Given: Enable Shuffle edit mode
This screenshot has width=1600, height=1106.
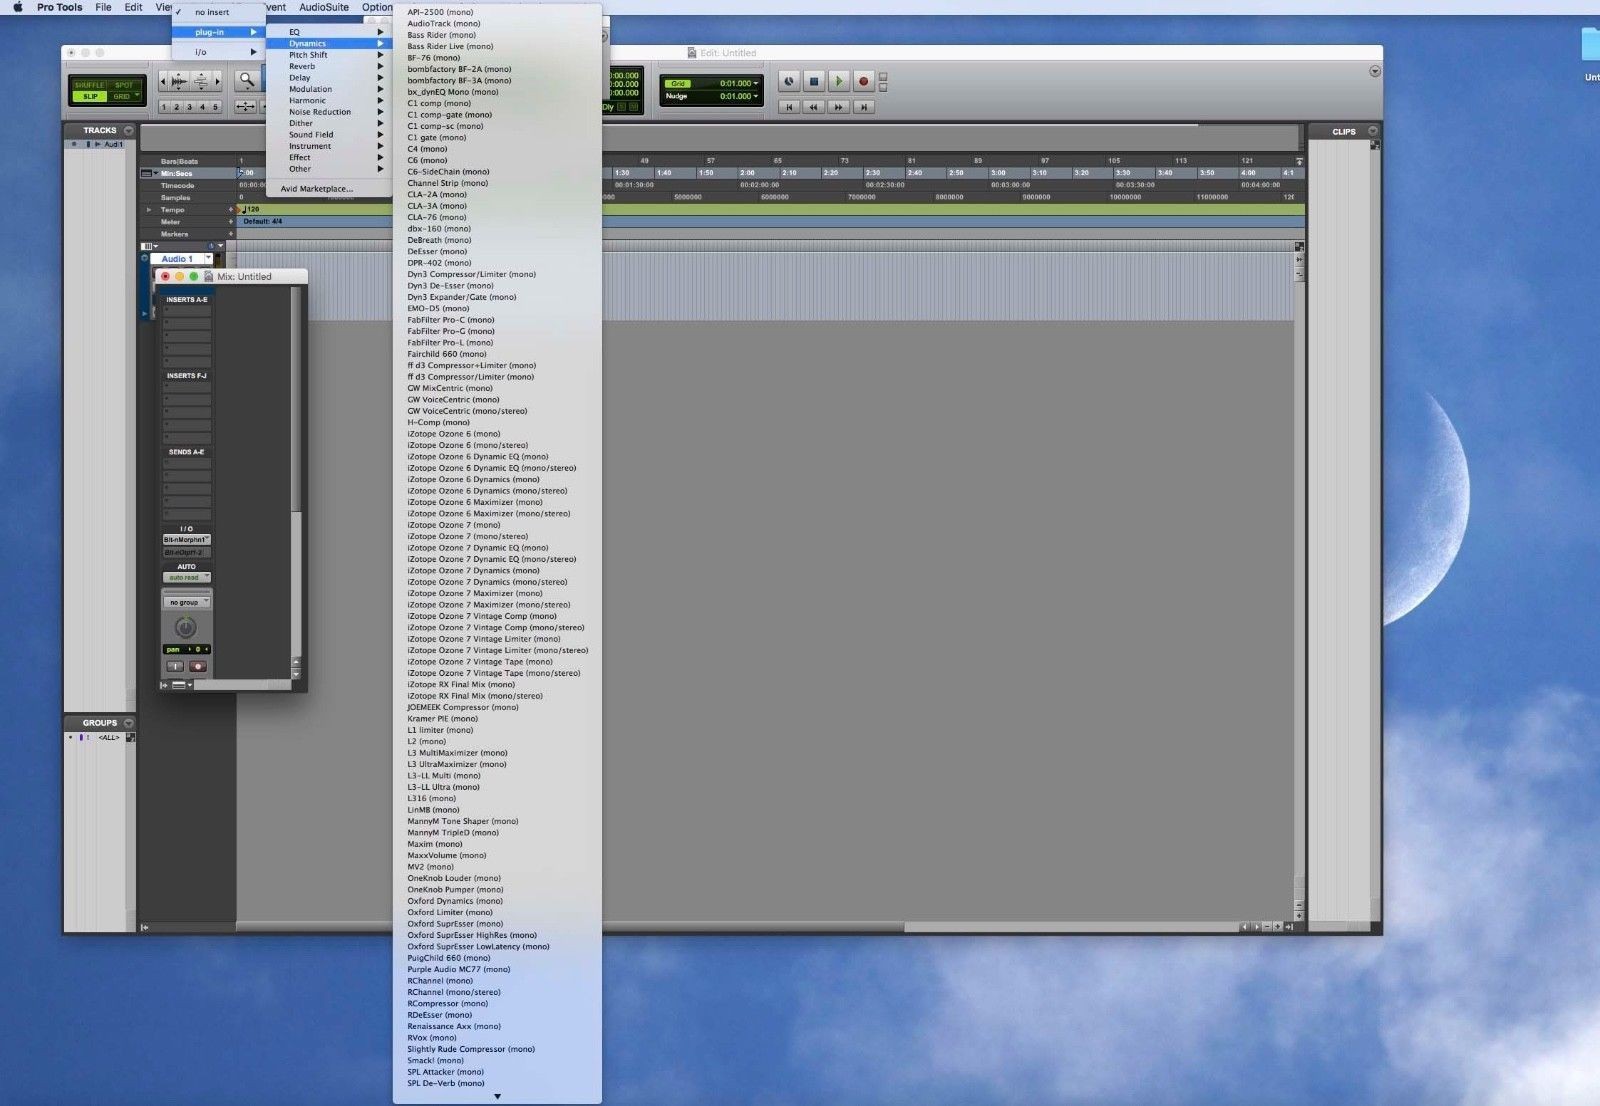Looking at the screenshot, I should click(90, 85).
